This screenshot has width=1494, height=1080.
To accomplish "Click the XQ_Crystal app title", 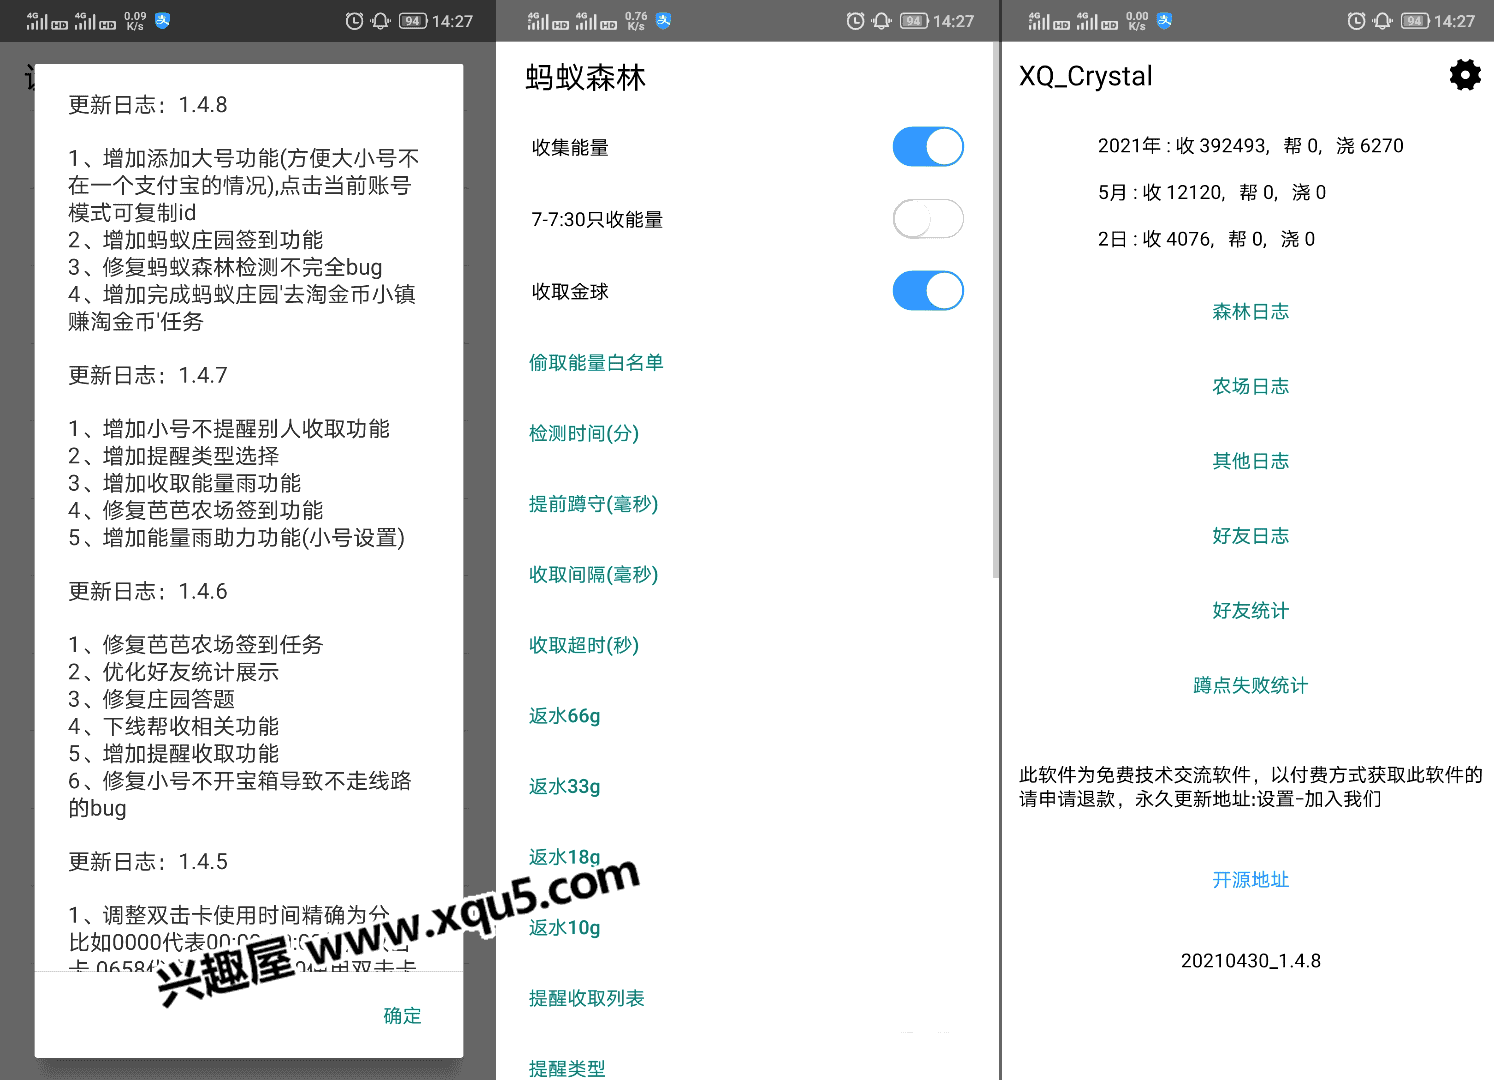I will (x=1085, y=76).
